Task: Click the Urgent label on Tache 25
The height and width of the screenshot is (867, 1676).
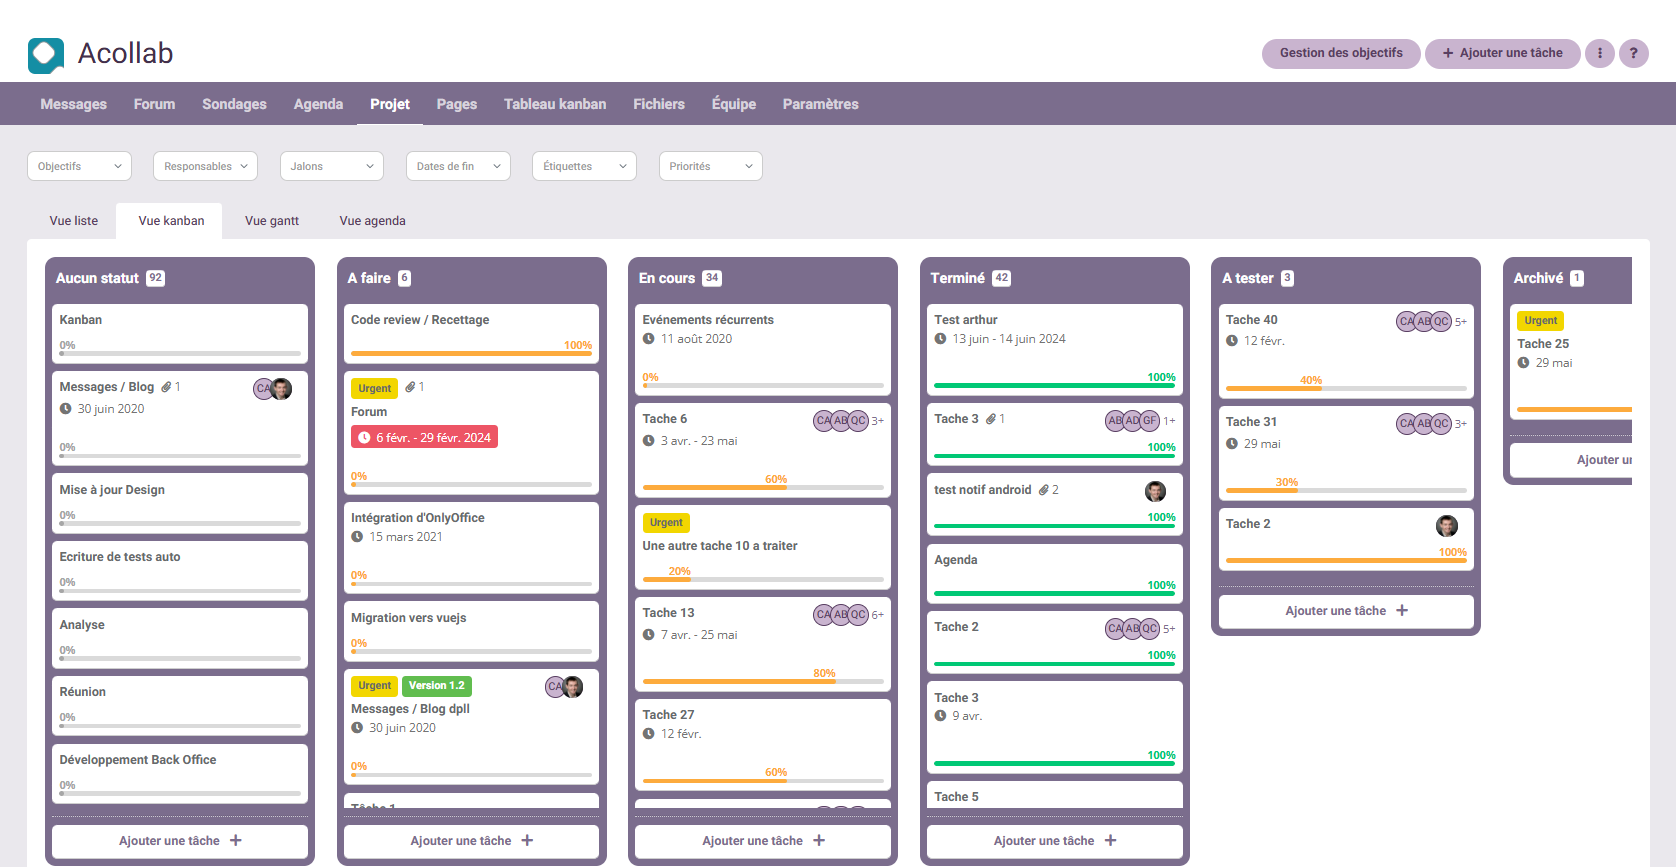Action: (x=1540, y=321)
